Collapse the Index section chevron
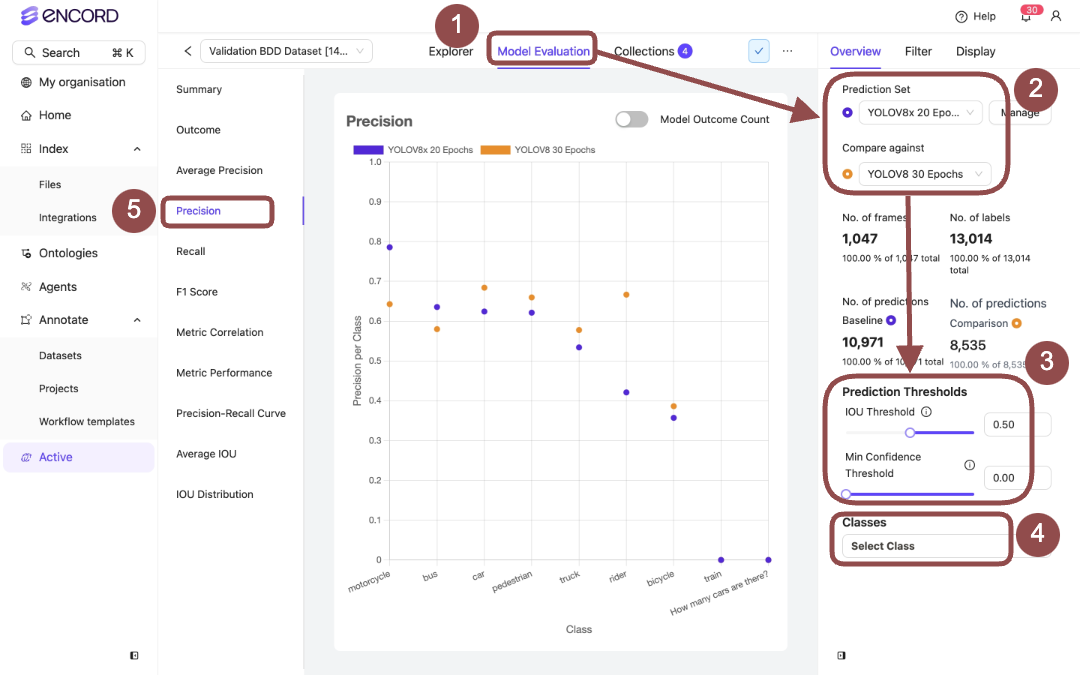The width and height of the screenshot is (1080, 675). 137,149
